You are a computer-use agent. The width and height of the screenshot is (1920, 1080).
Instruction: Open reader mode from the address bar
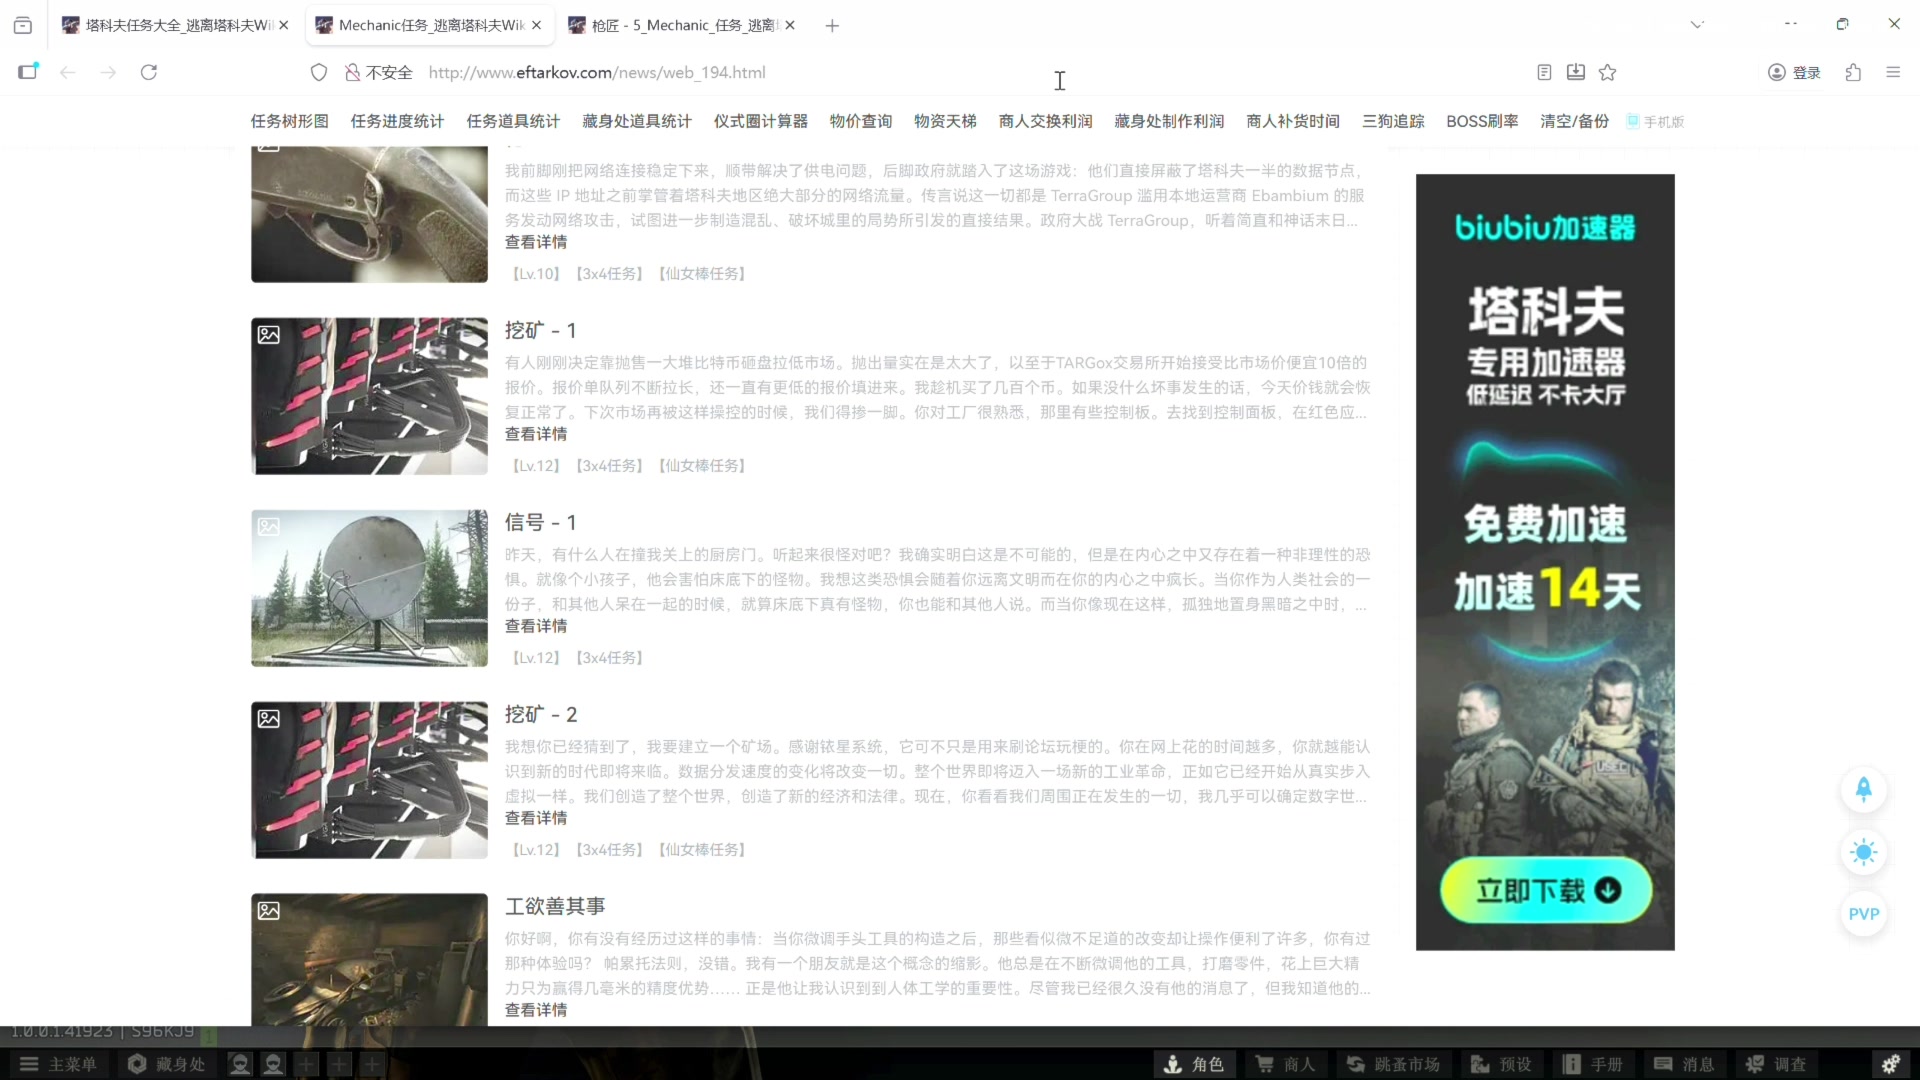point(1544,72)
